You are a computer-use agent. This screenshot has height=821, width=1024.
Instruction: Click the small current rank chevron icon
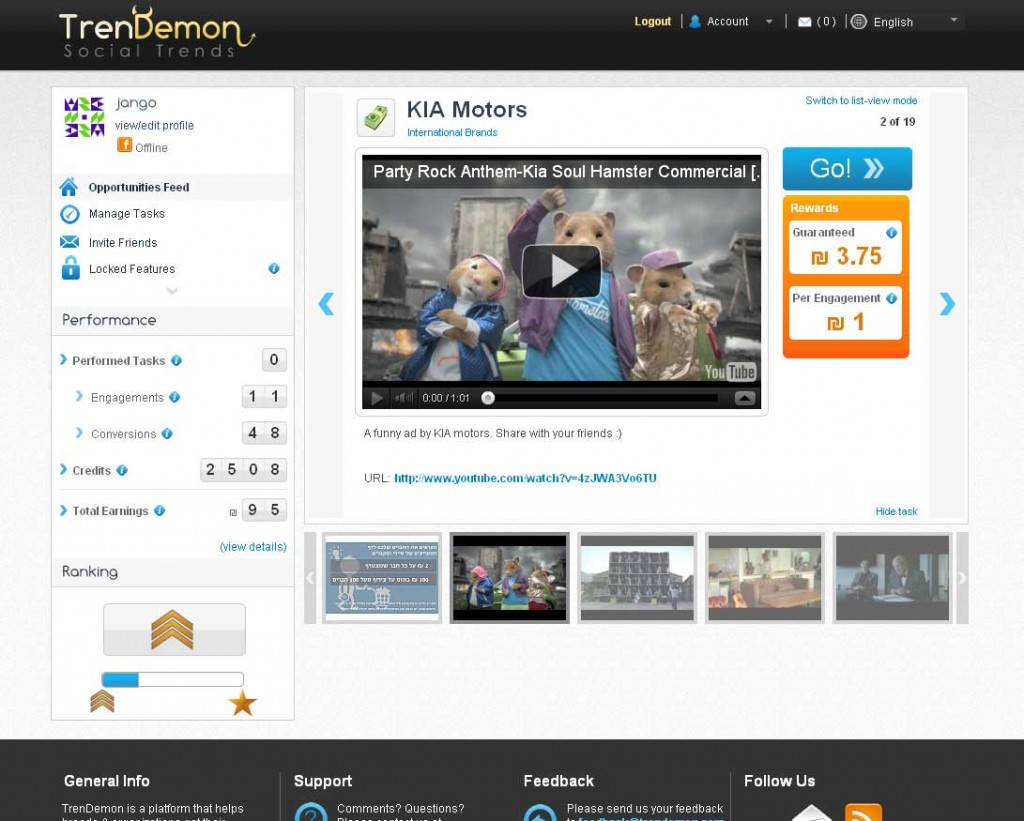(x=102, y=701)
